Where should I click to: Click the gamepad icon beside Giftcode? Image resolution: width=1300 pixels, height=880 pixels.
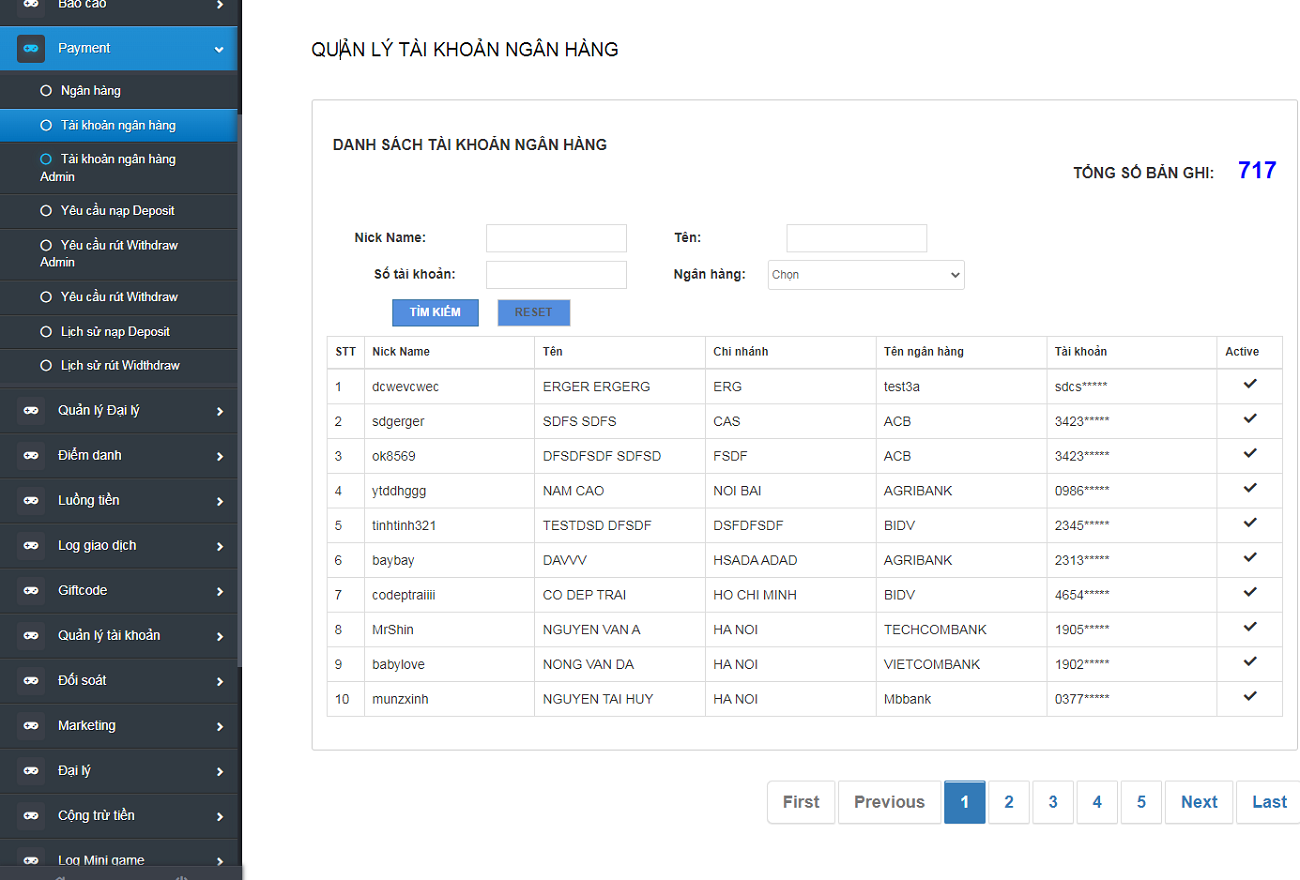pyautogui.click(x=31, y=591)
